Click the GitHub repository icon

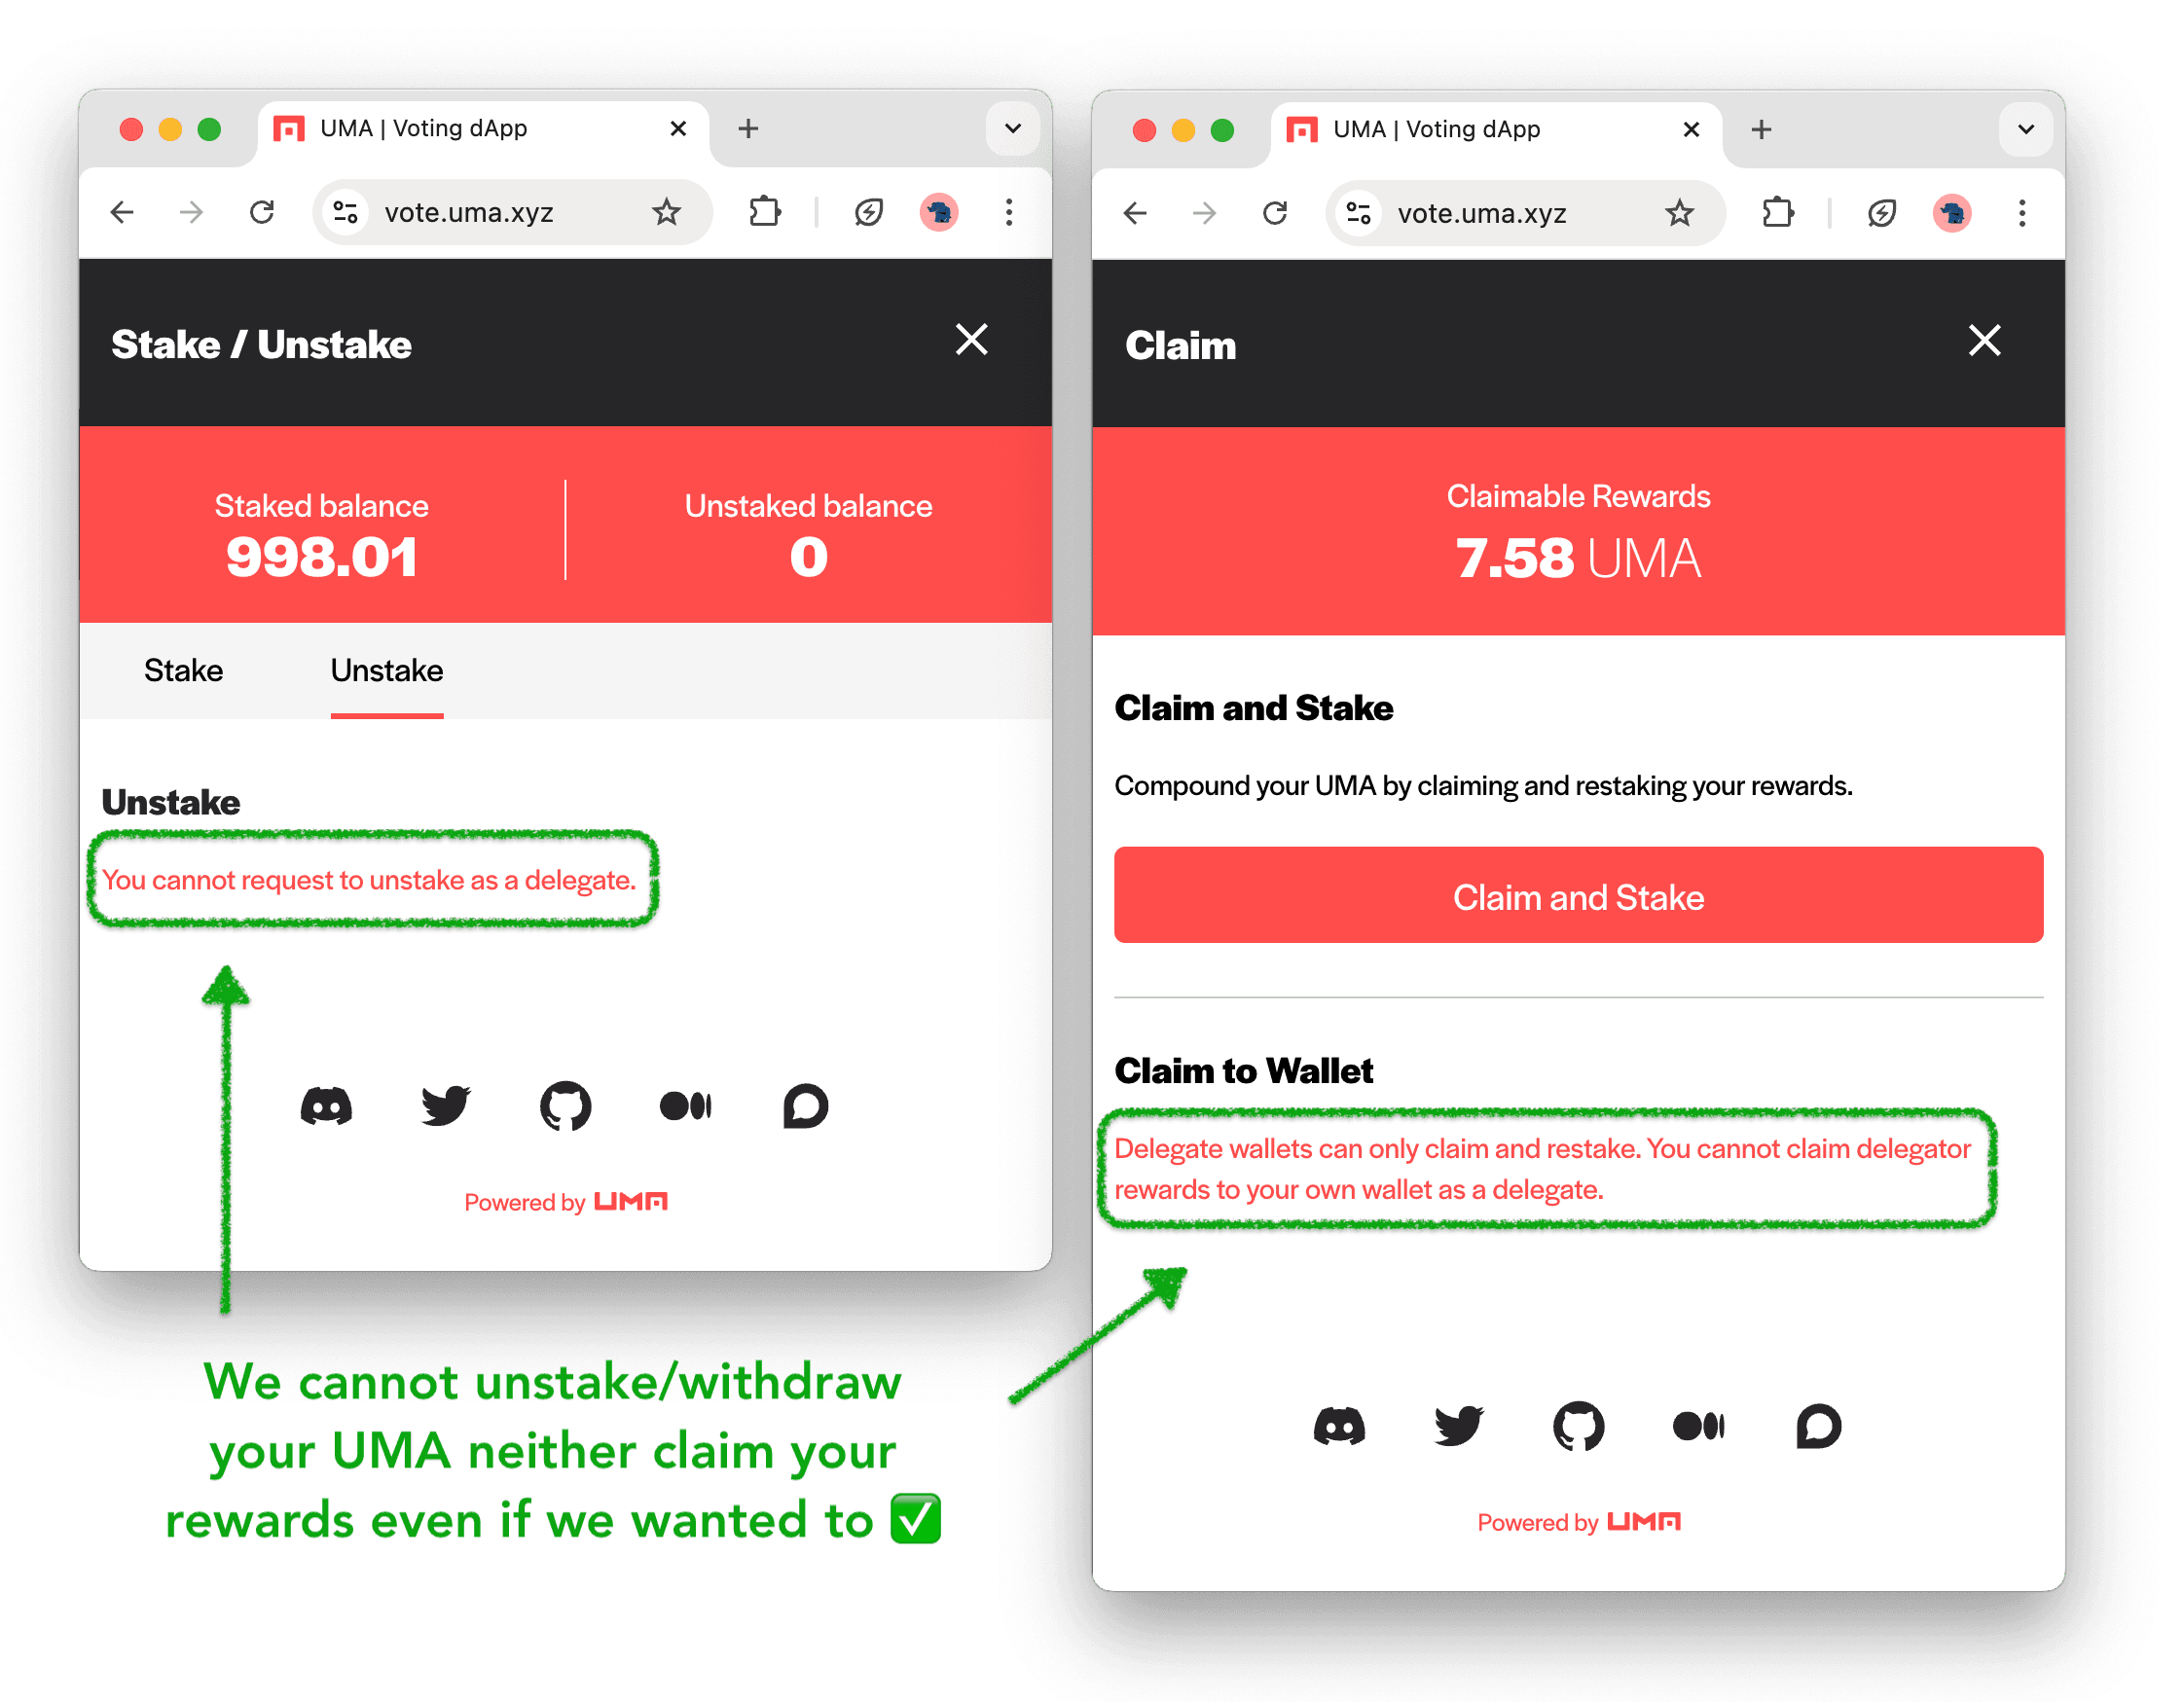click(x=570, y=1106)
